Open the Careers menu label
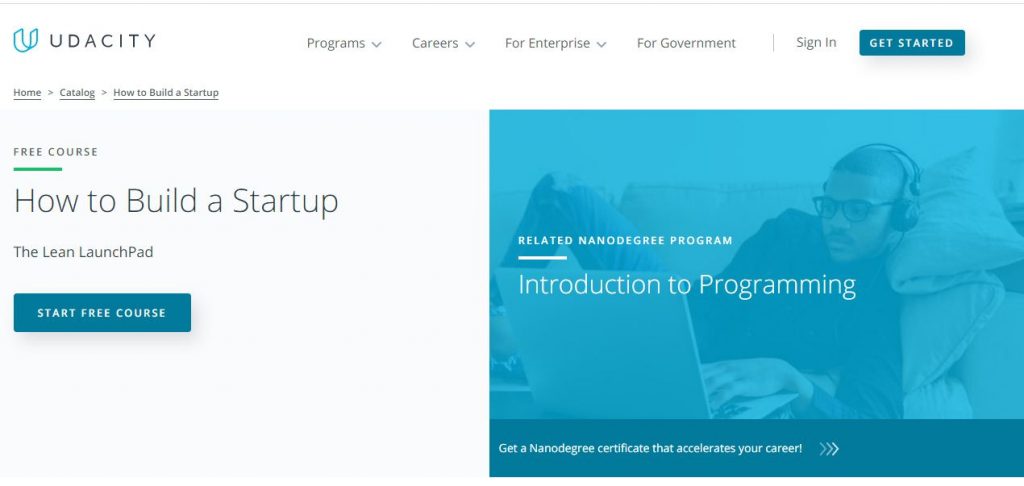This screenshot has width=1024, height=486. click(x=435, y=43)
